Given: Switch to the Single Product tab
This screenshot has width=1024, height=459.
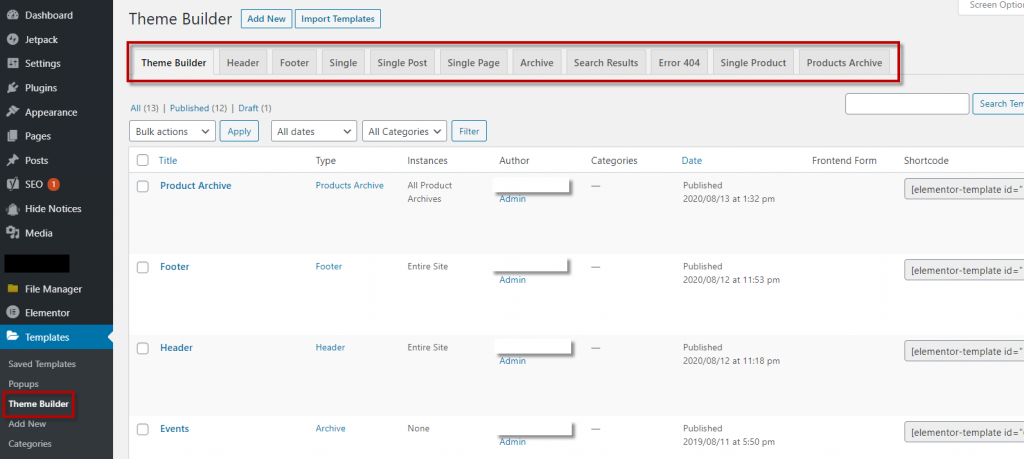Looking at the screenshot, I should 754,63.
